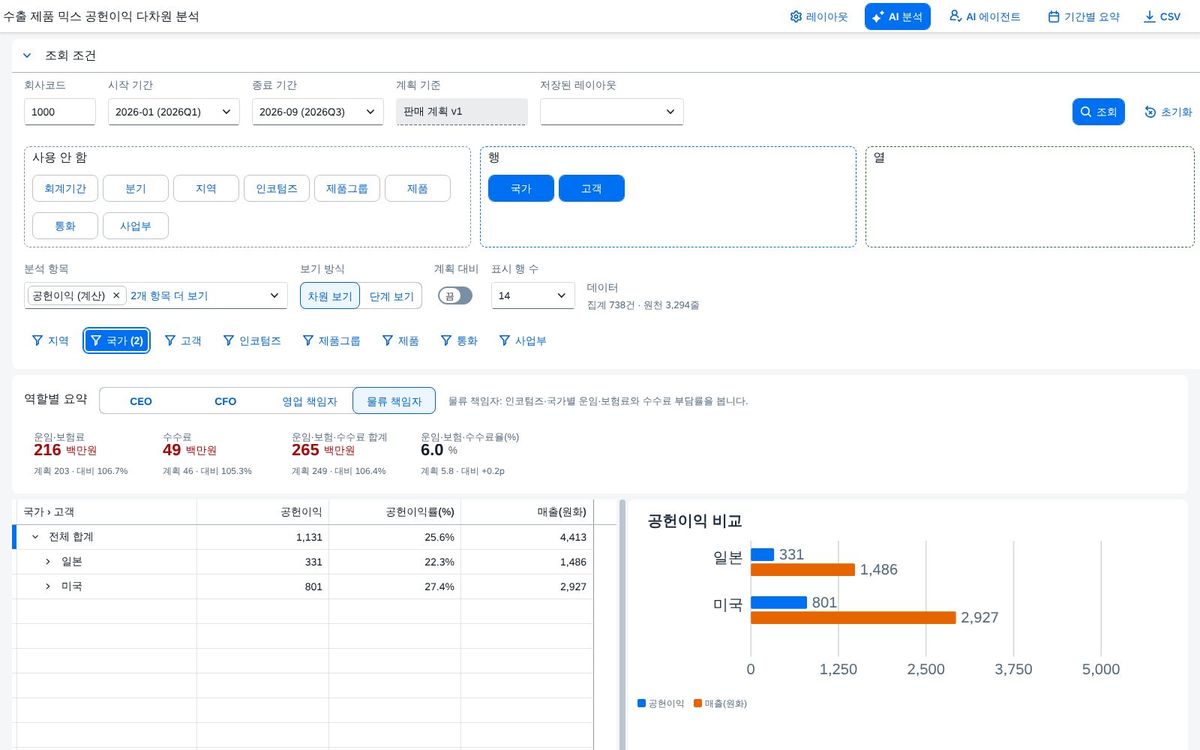
Task: Click the 국가 chip in the 행 area
Action: tap(521, 189)
